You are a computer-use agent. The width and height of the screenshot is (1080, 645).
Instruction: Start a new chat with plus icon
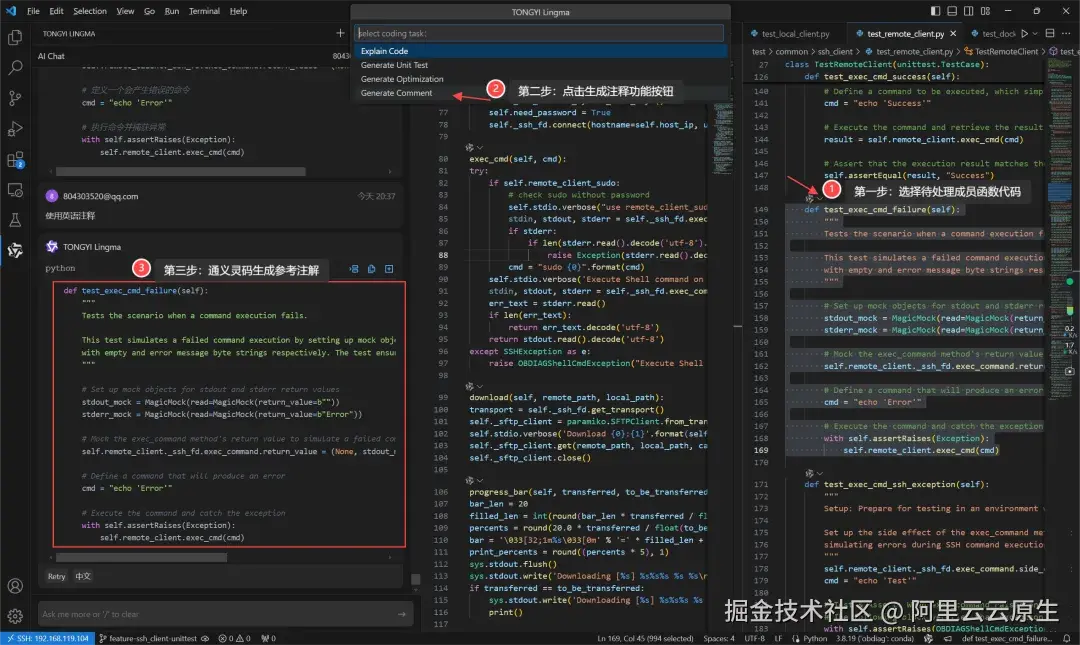tap(340, 33)
